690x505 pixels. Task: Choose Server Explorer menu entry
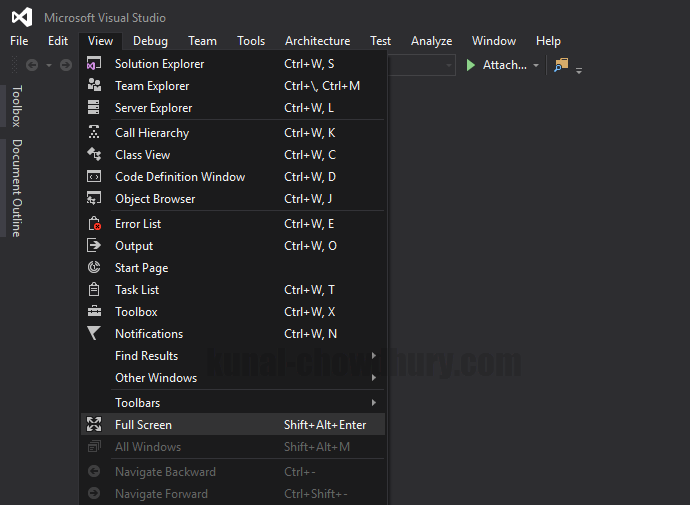coord(233,107)
